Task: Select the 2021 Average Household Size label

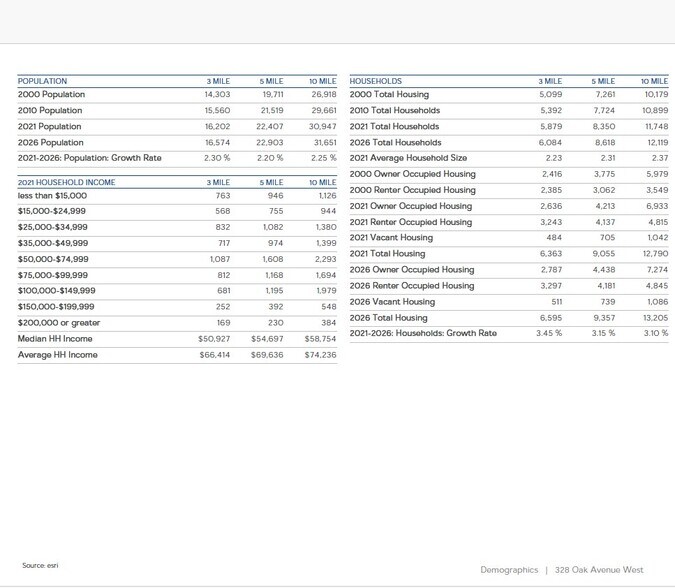Action: (408, 158)
